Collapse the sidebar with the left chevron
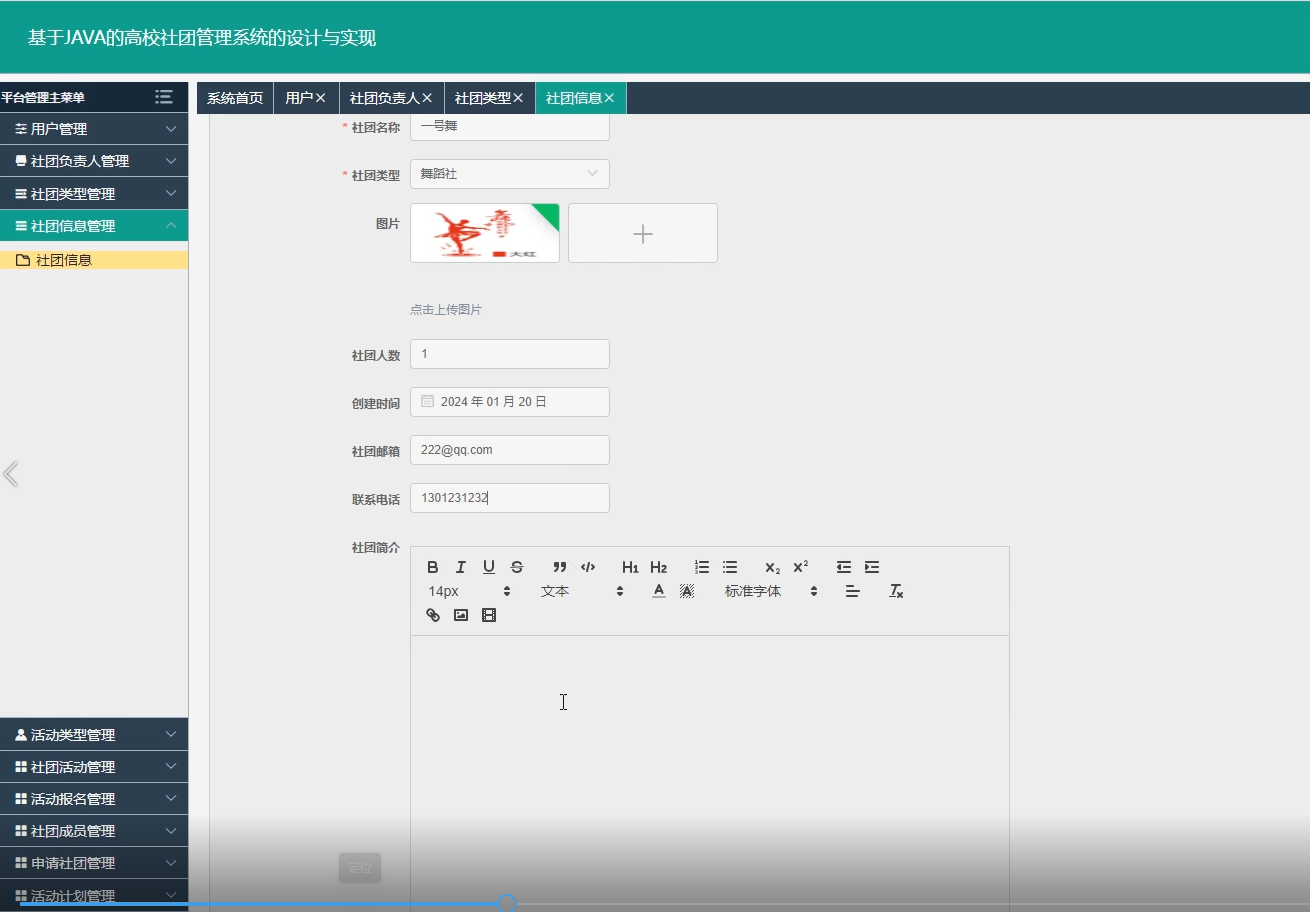 (11, 474)
